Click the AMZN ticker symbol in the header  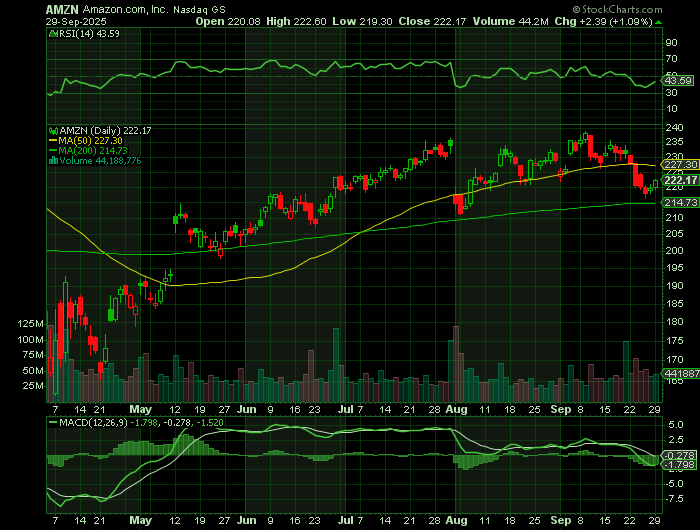(x=62, y=9)
